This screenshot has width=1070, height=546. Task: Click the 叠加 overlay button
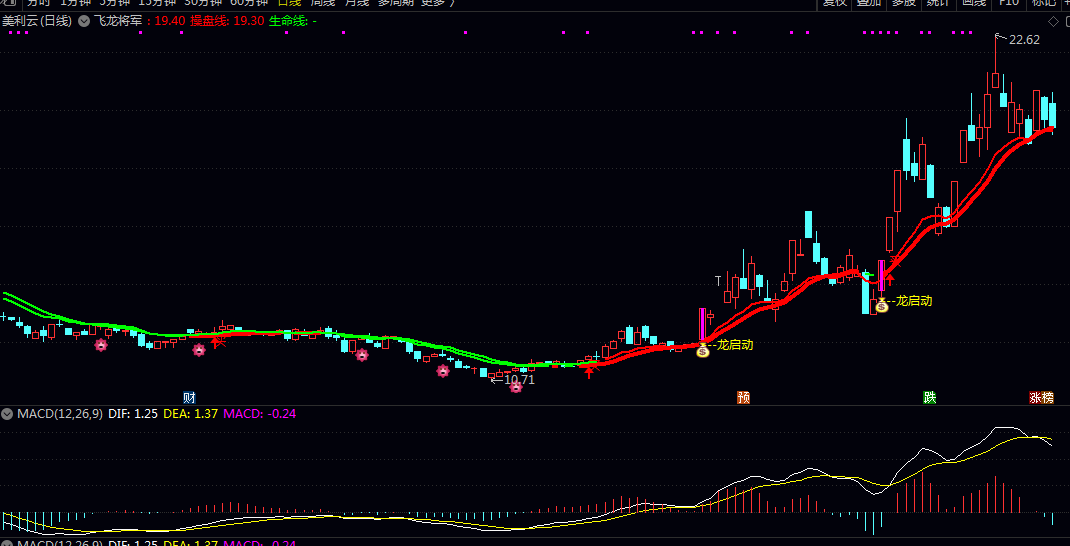[869, 3]
